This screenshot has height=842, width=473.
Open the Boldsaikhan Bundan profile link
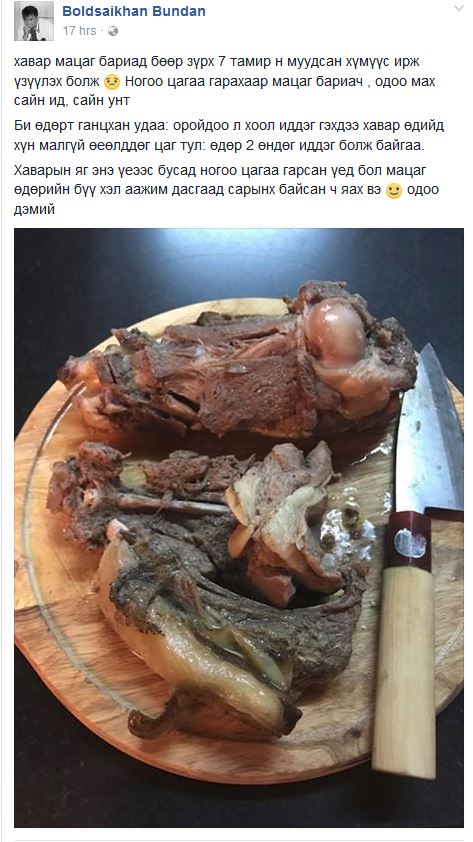click(134, 11)
